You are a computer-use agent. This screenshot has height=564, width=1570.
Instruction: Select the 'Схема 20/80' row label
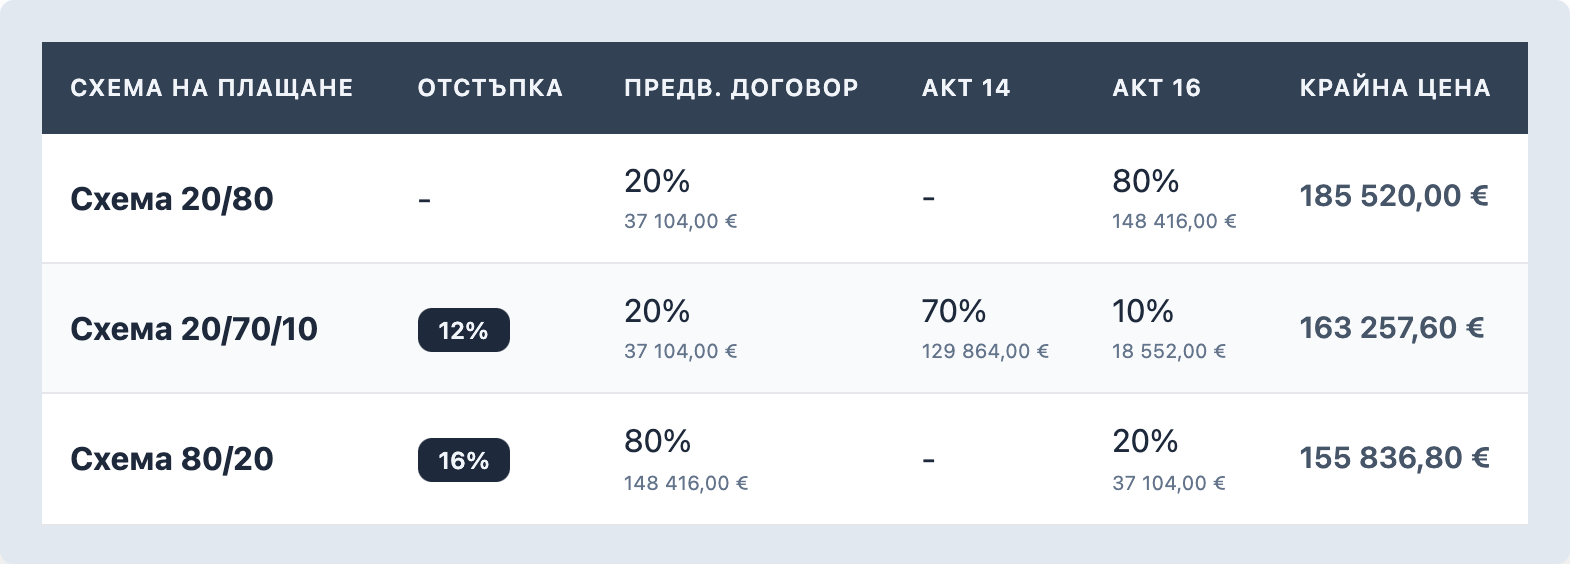click(x=172, y=199)
